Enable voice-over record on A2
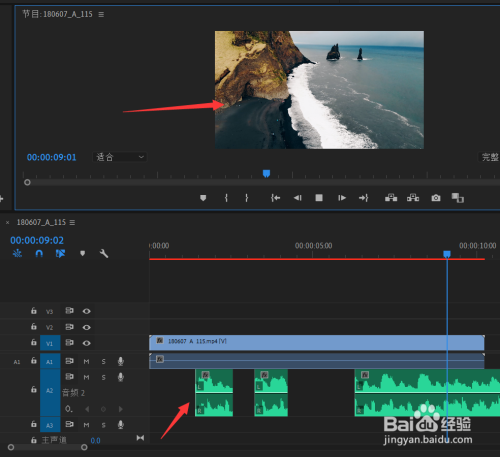The height and width of the screenshot is (457, 500). click(x=121, y=377)
